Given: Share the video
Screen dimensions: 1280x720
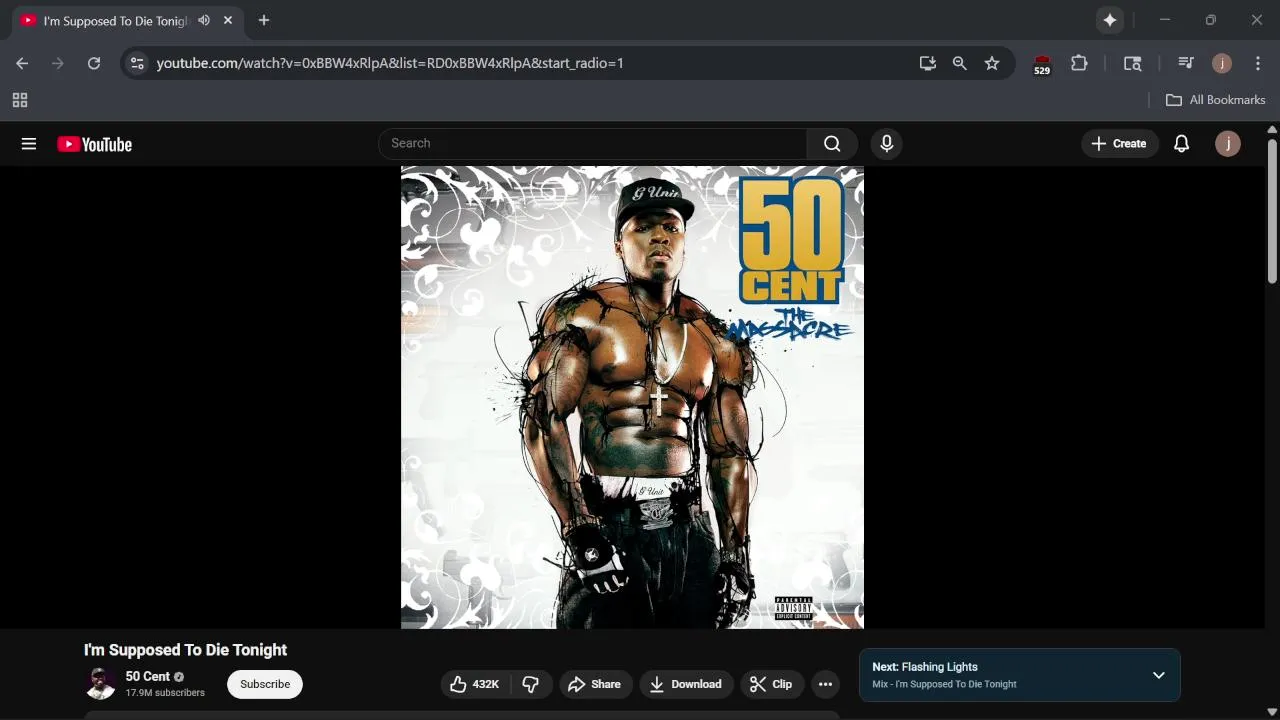Looking at the screenshot, I should (595, 684).
